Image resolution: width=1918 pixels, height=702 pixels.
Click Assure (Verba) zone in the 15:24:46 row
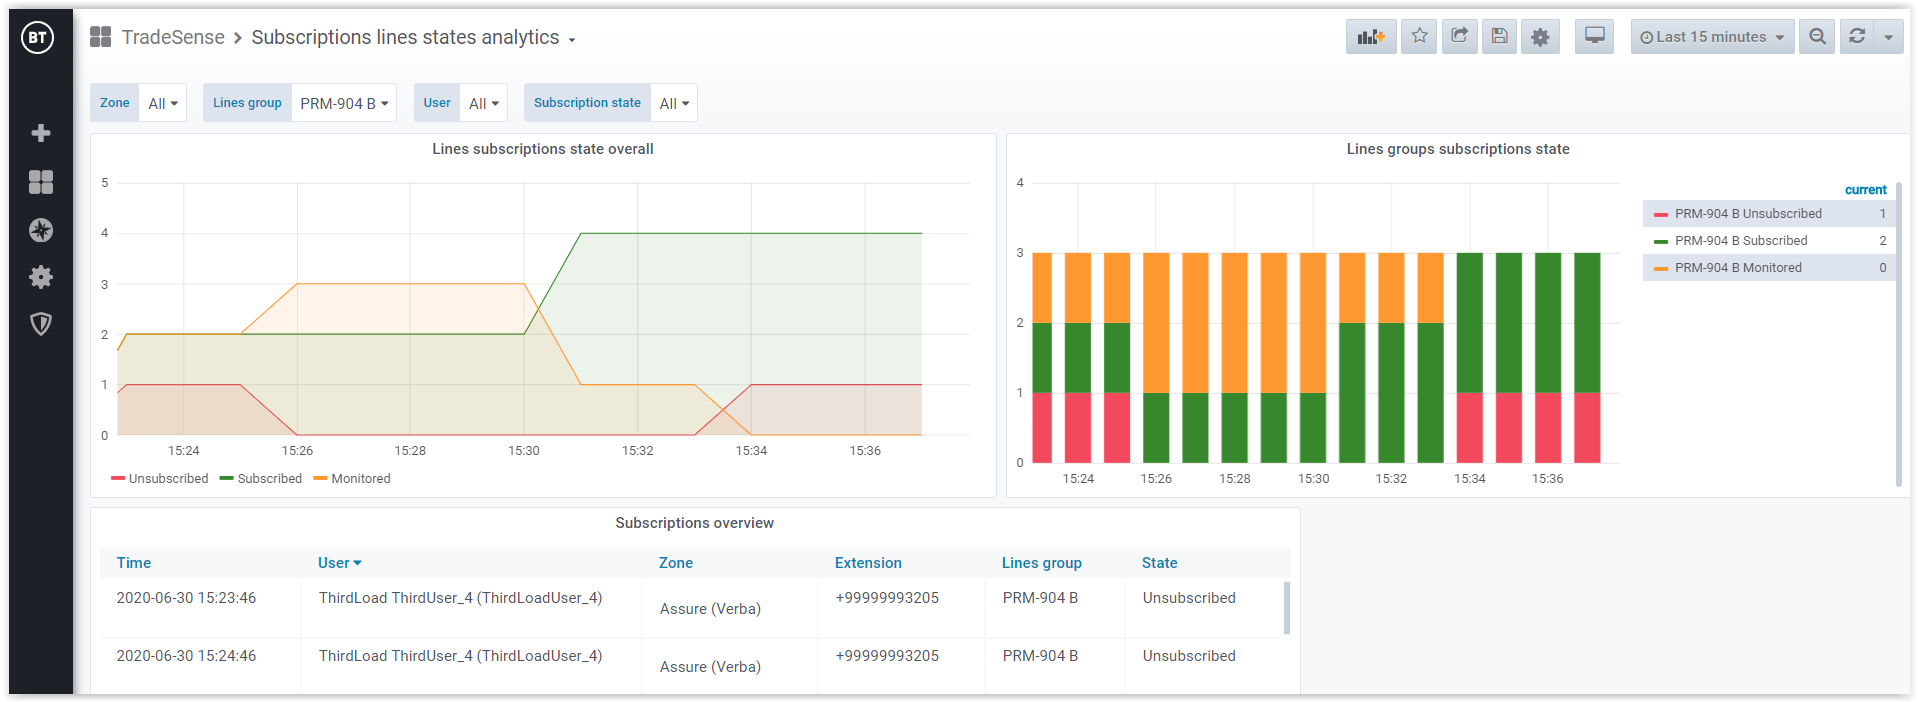710,667
